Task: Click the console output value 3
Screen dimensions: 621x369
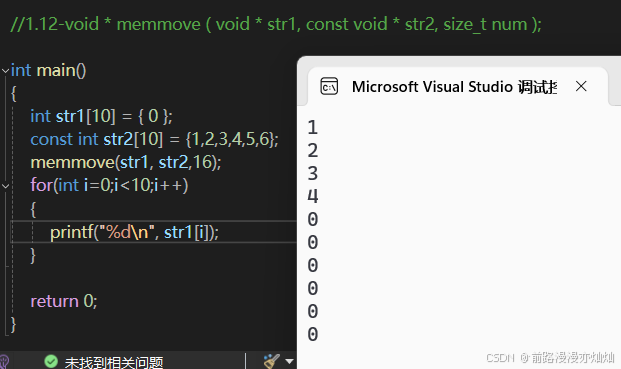Action: point(313,173)
